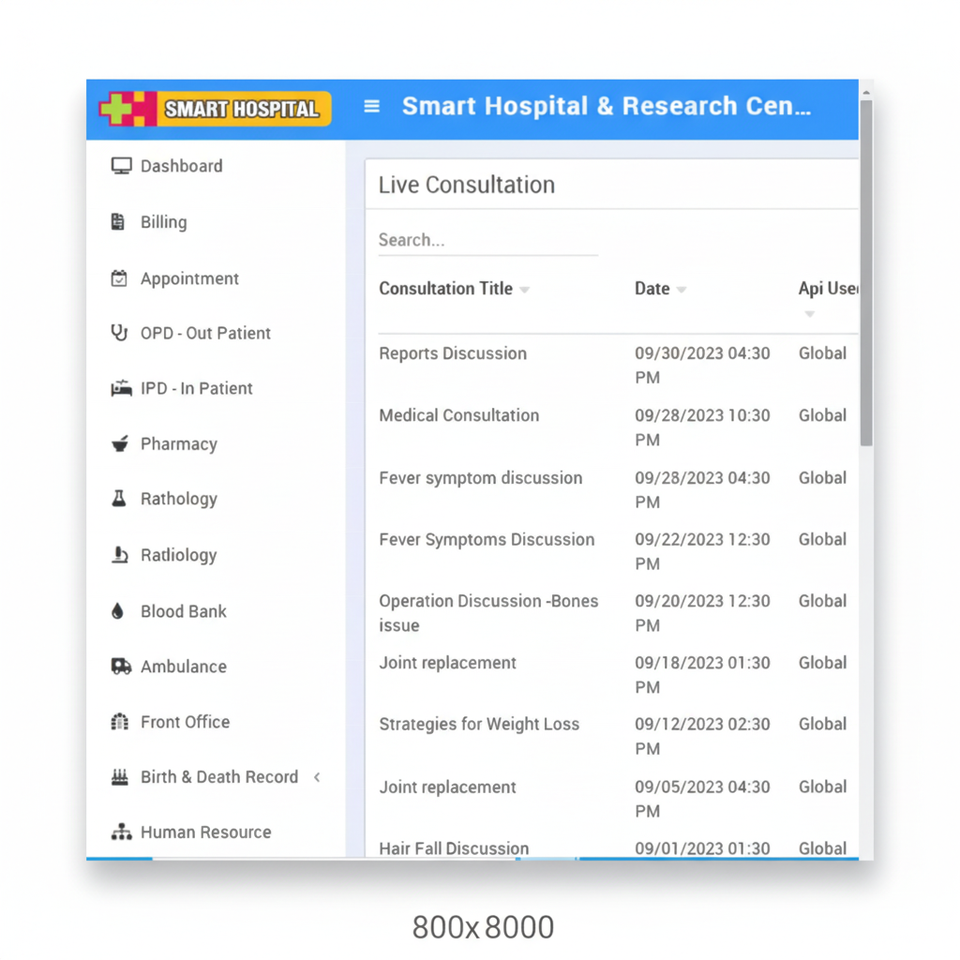This screenshot has height=960, width=960.
Task: Click Global in Strategies for Weight Loss row
Action: click(x=822, y=724)
